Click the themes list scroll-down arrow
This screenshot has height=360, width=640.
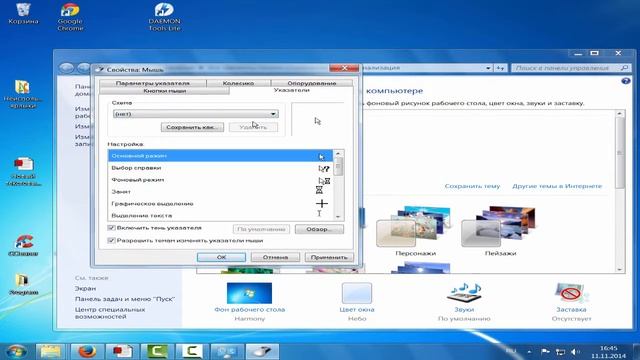point(620,269)
